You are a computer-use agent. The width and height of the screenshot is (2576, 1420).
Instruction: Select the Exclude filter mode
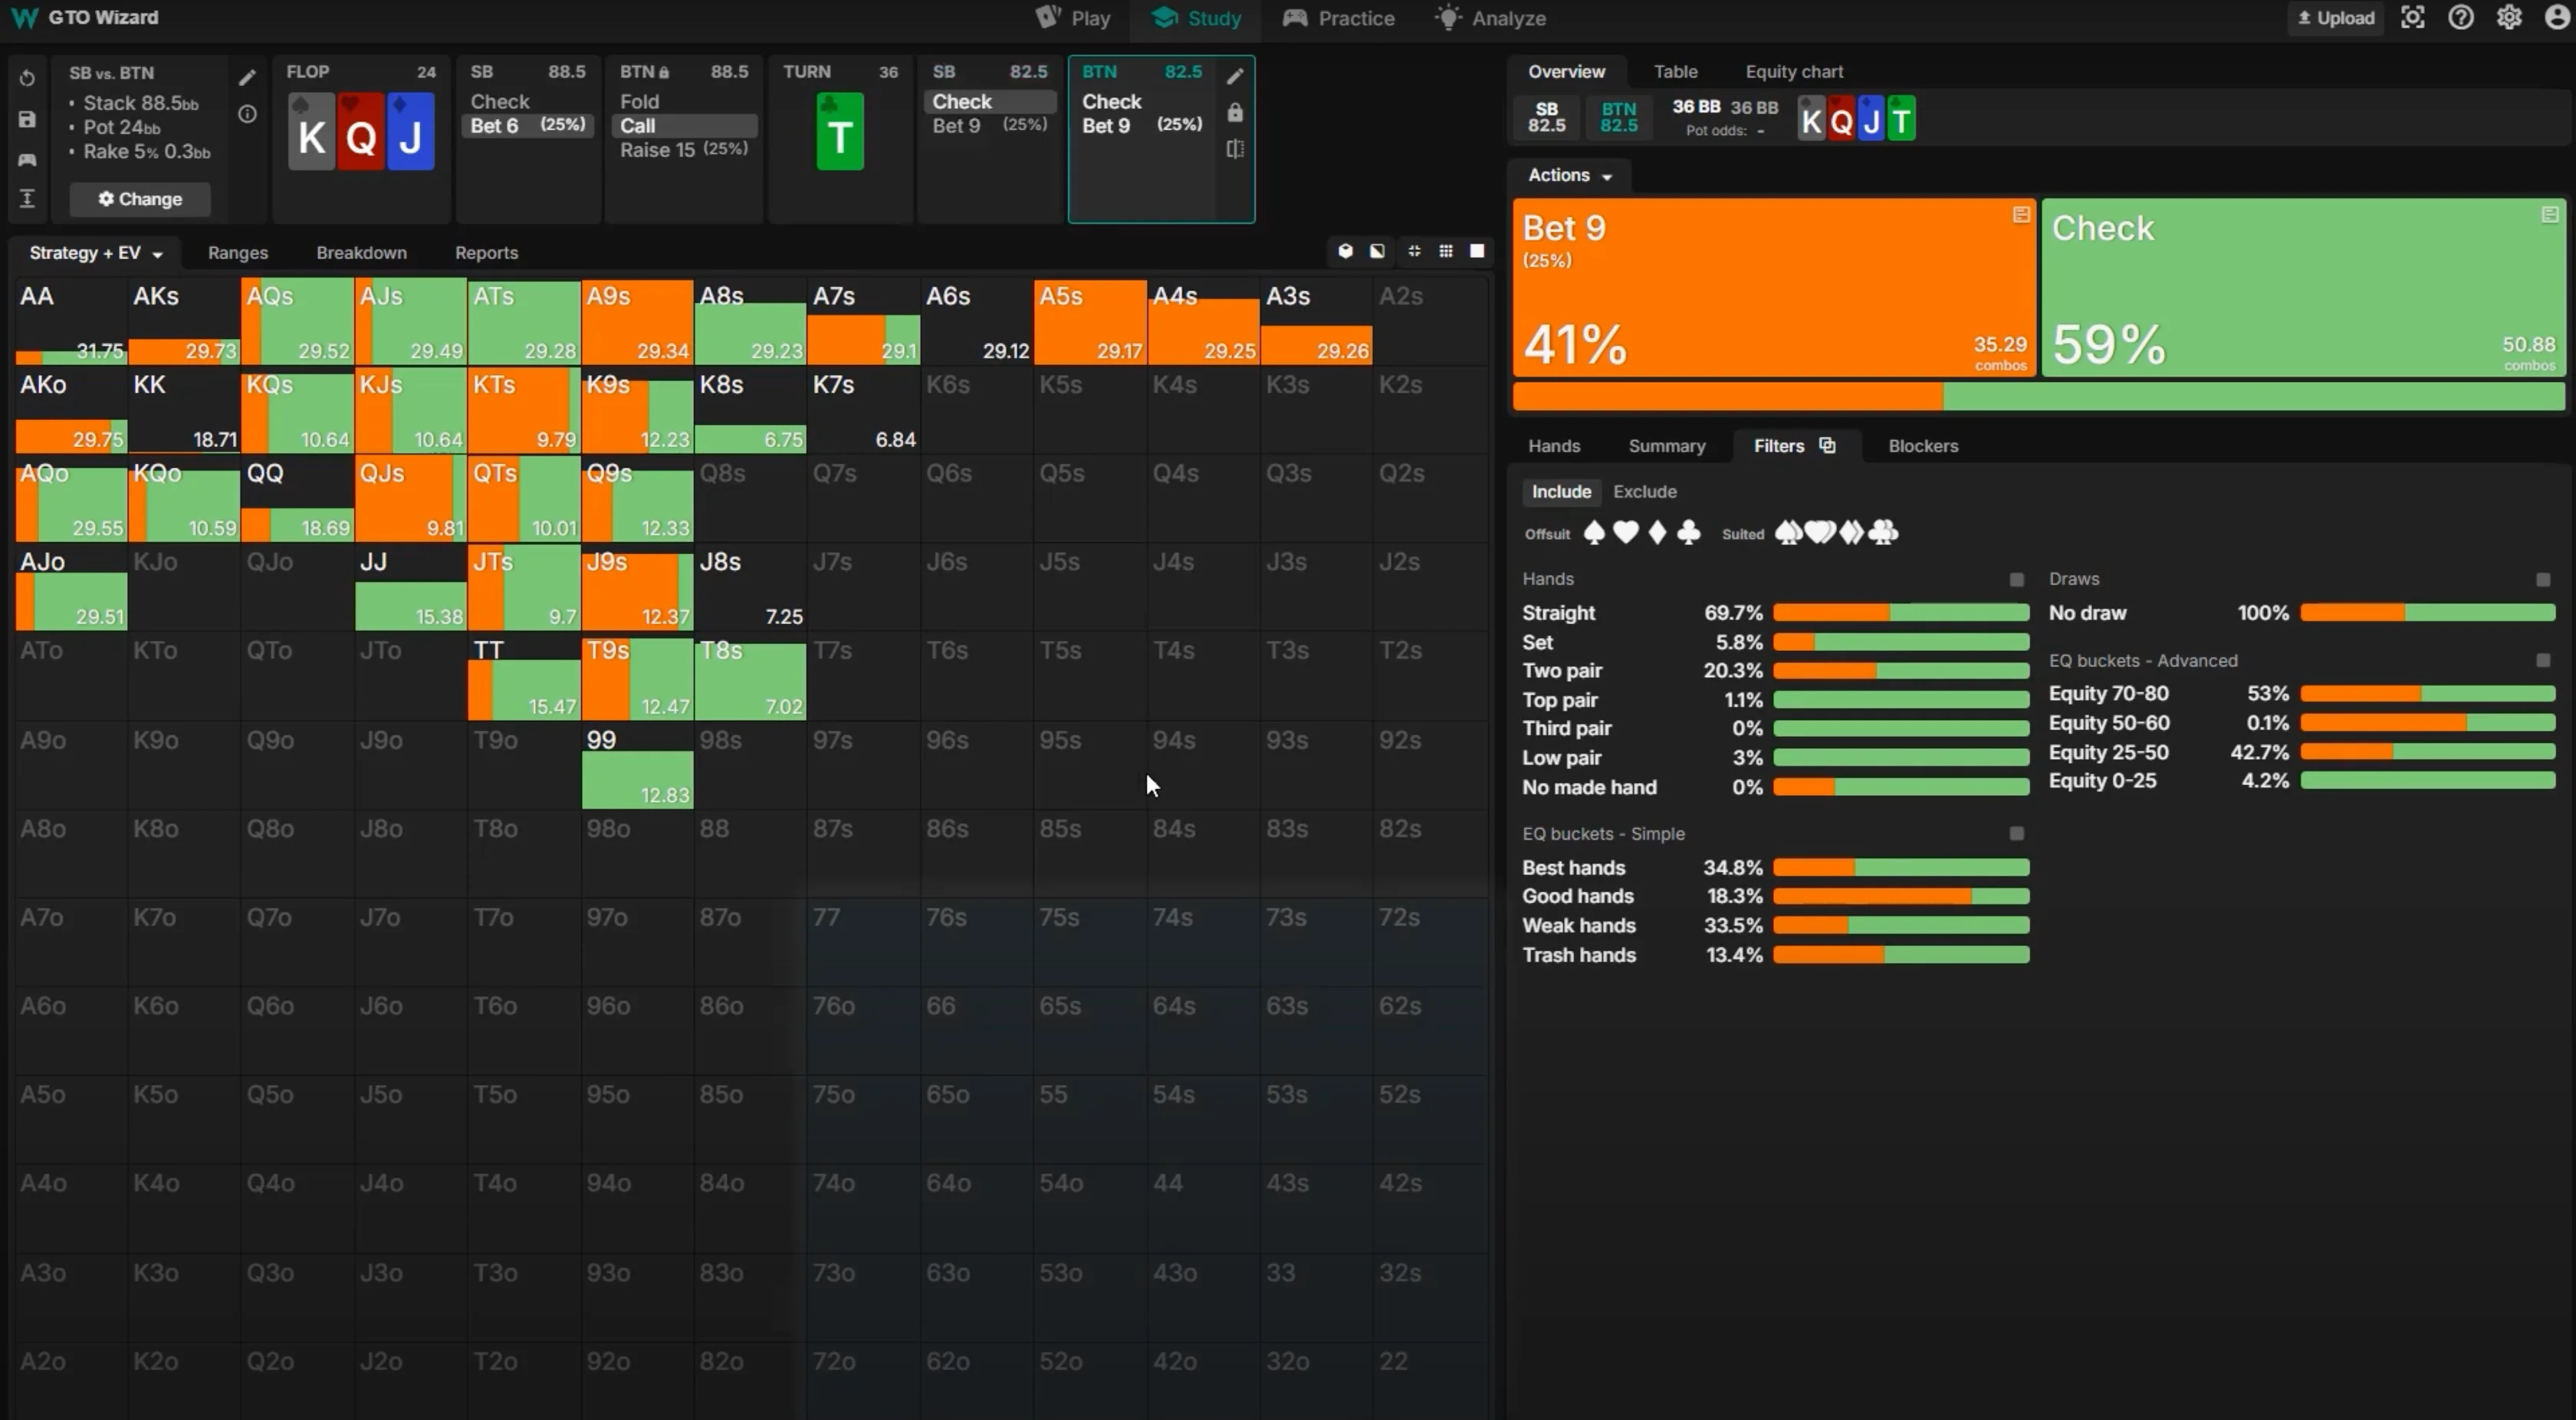click(1644, 492)
